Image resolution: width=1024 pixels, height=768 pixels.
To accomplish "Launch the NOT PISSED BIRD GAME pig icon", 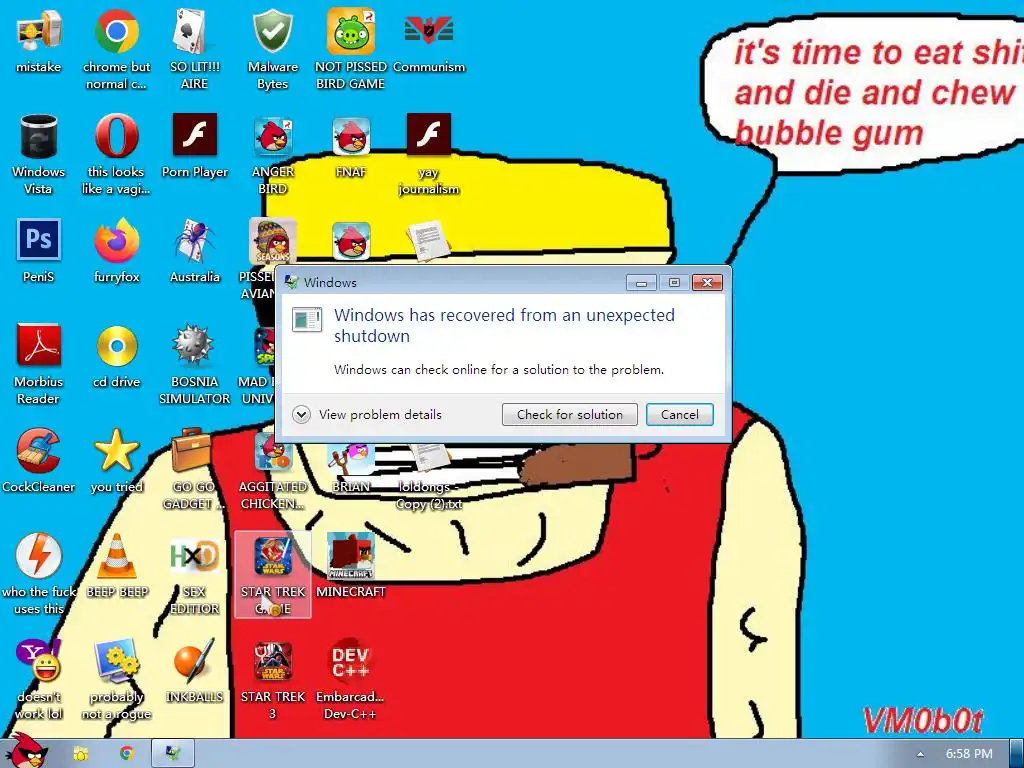I will coord(351,50).
